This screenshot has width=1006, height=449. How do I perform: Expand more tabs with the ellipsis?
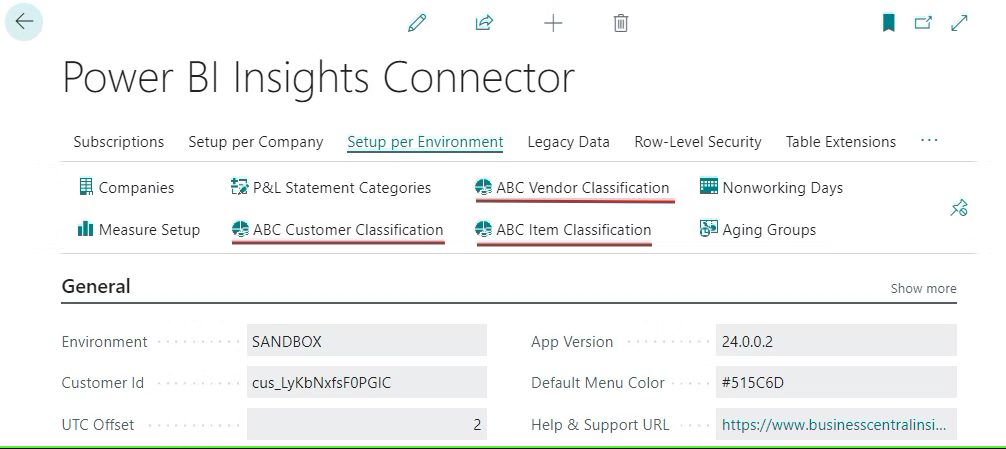point(929,141)
